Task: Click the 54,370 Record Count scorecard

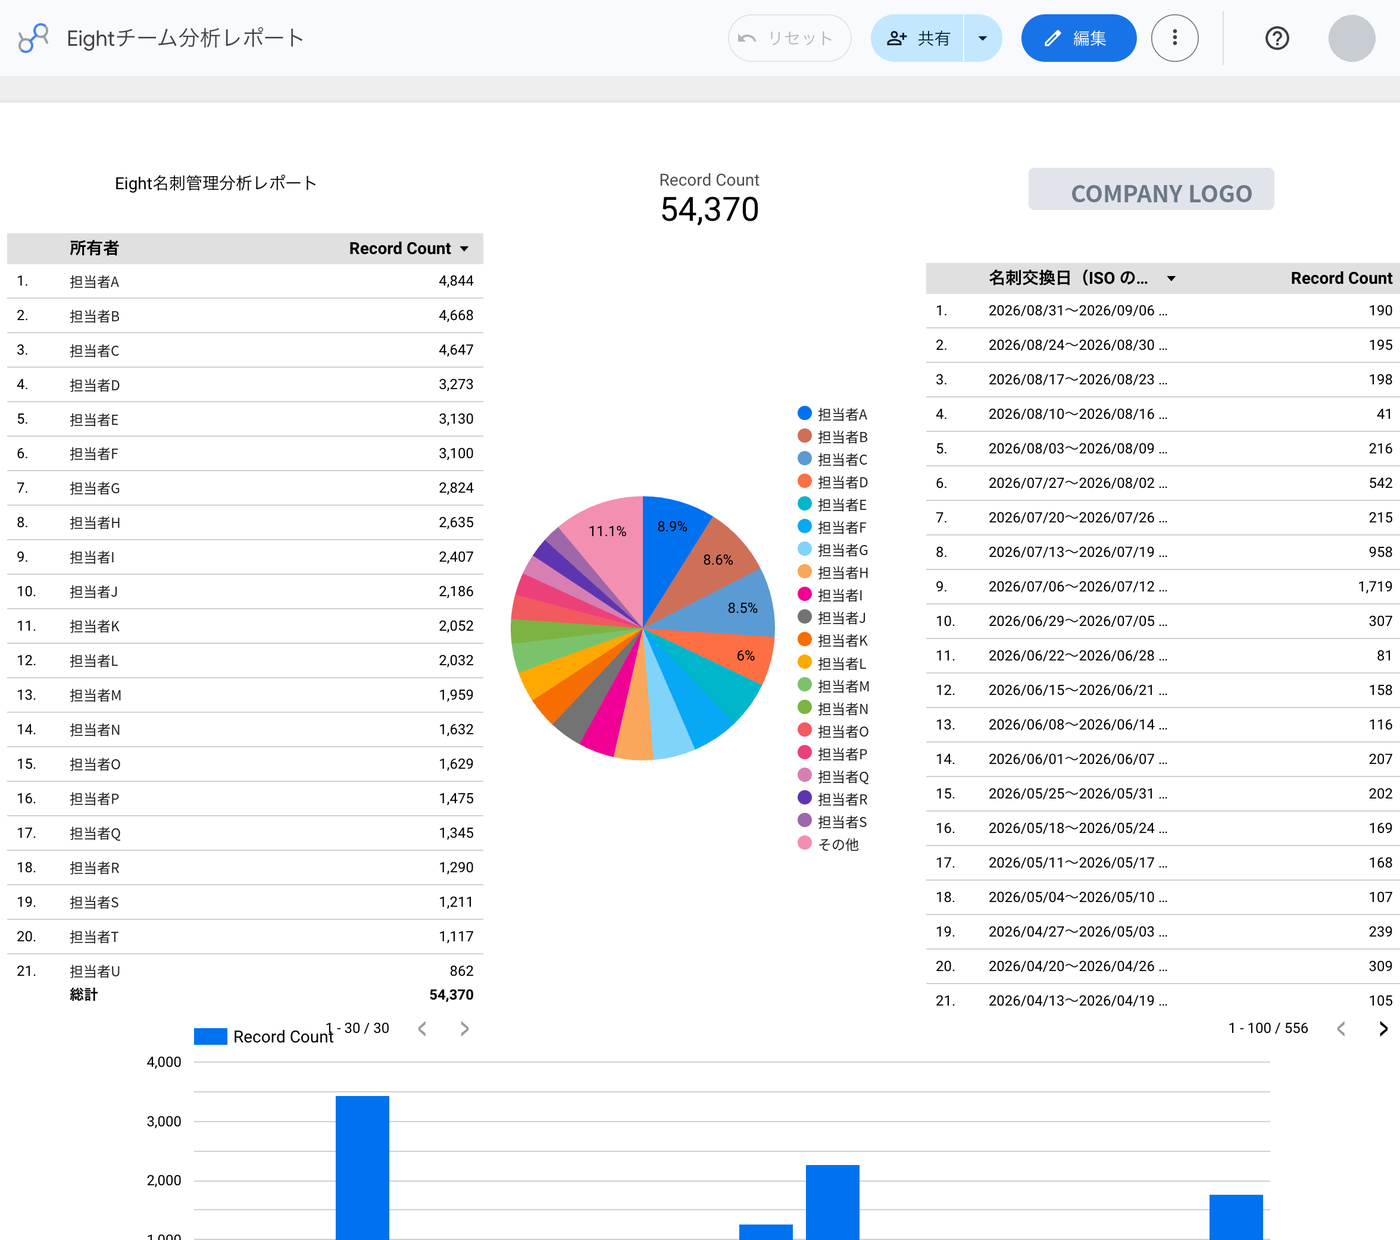Action: coord(709,199)
